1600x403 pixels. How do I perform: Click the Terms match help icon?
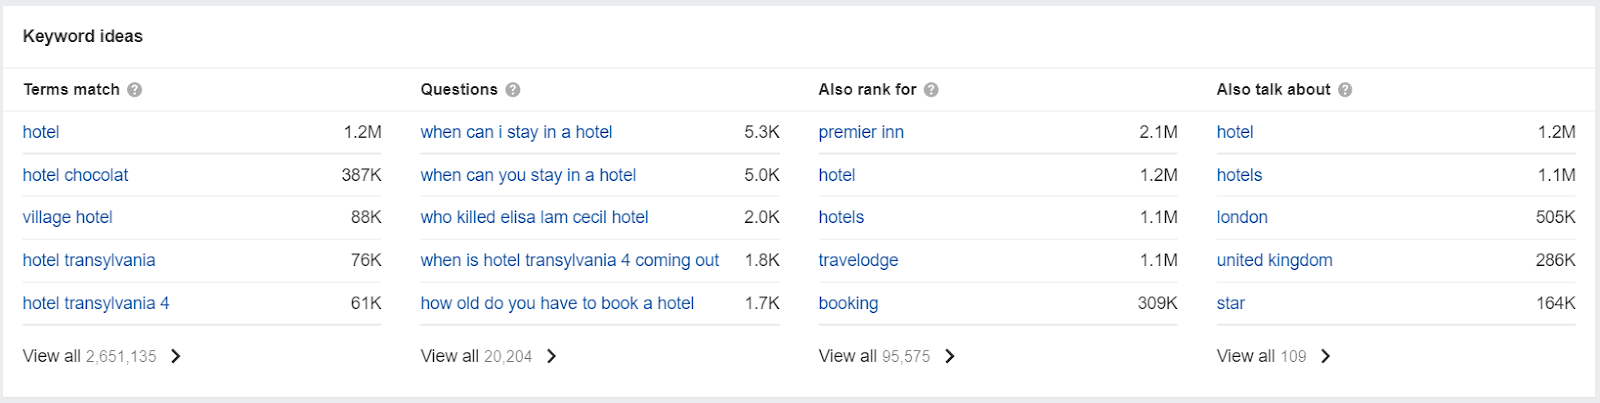(x=134, y=90)
